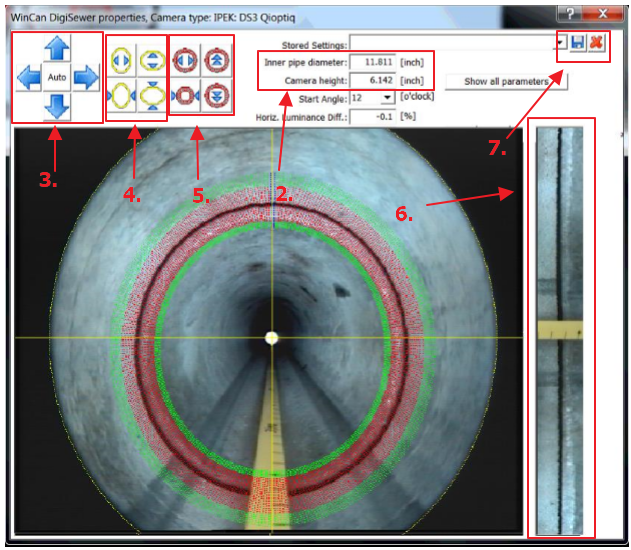Image resolution: width=631 pixels, height=550 pixels.
Task: Click the blue right arrow button
Action: [86, 77]
